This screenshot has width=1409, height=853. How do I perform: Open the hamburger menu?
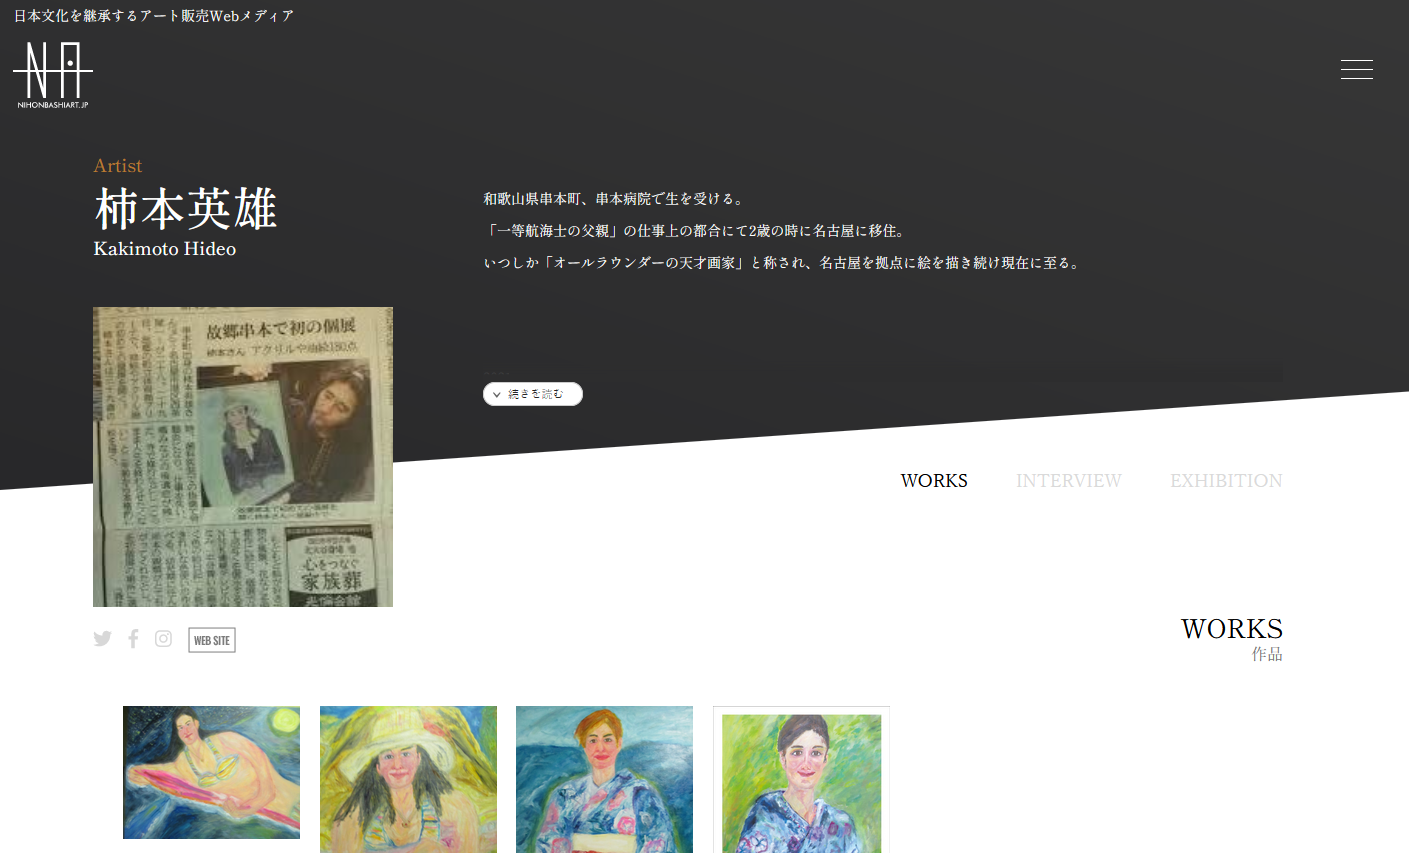click(x=1356, y=69)
